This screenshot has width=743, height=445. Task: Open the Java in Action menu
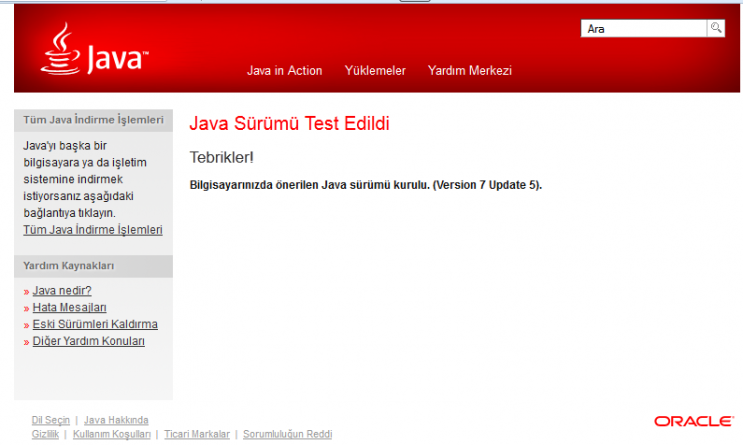[x=284, y=71]
